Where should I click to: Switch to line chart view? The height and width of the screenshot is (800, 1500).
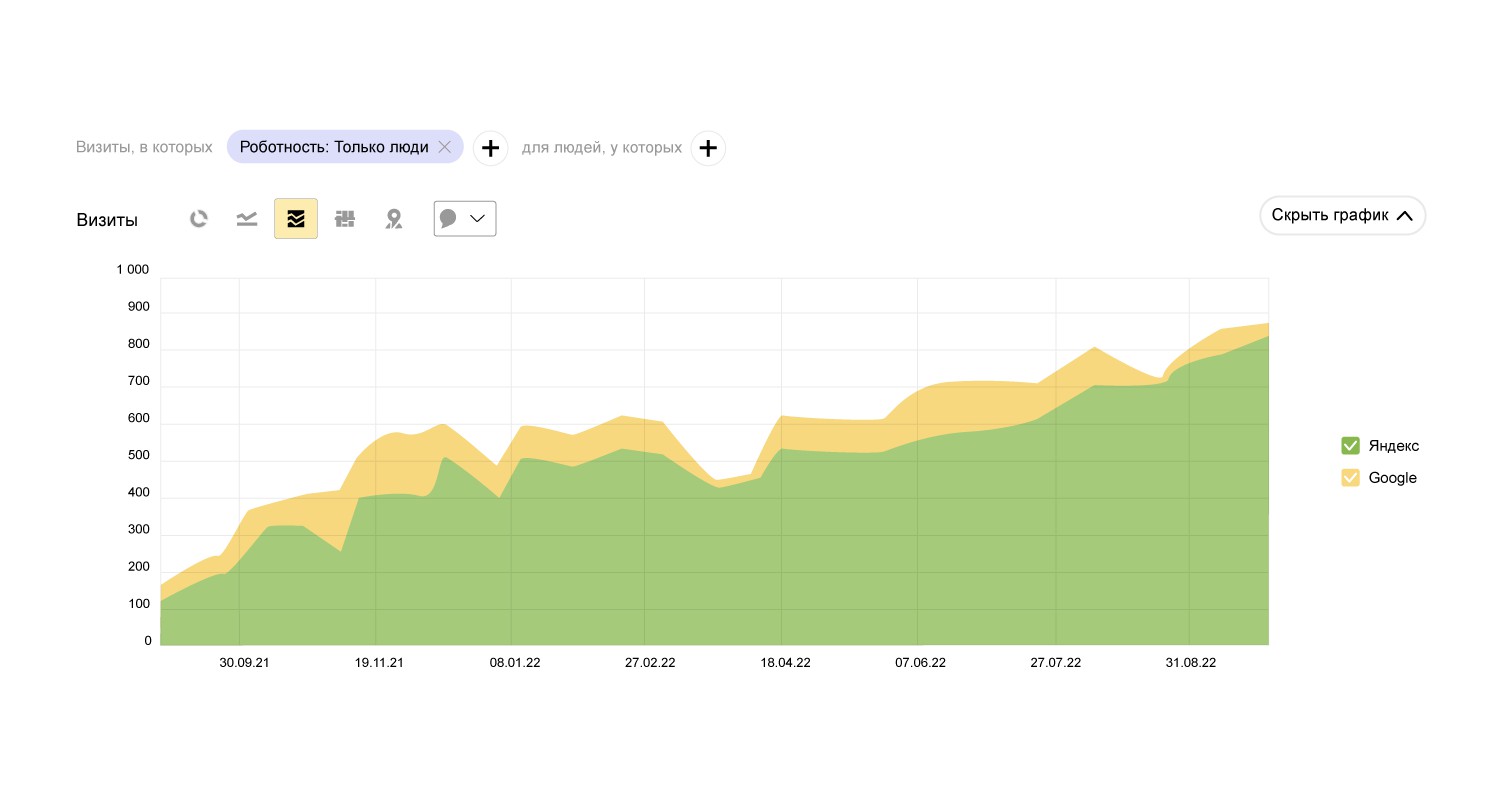click(x=247, y=219)
